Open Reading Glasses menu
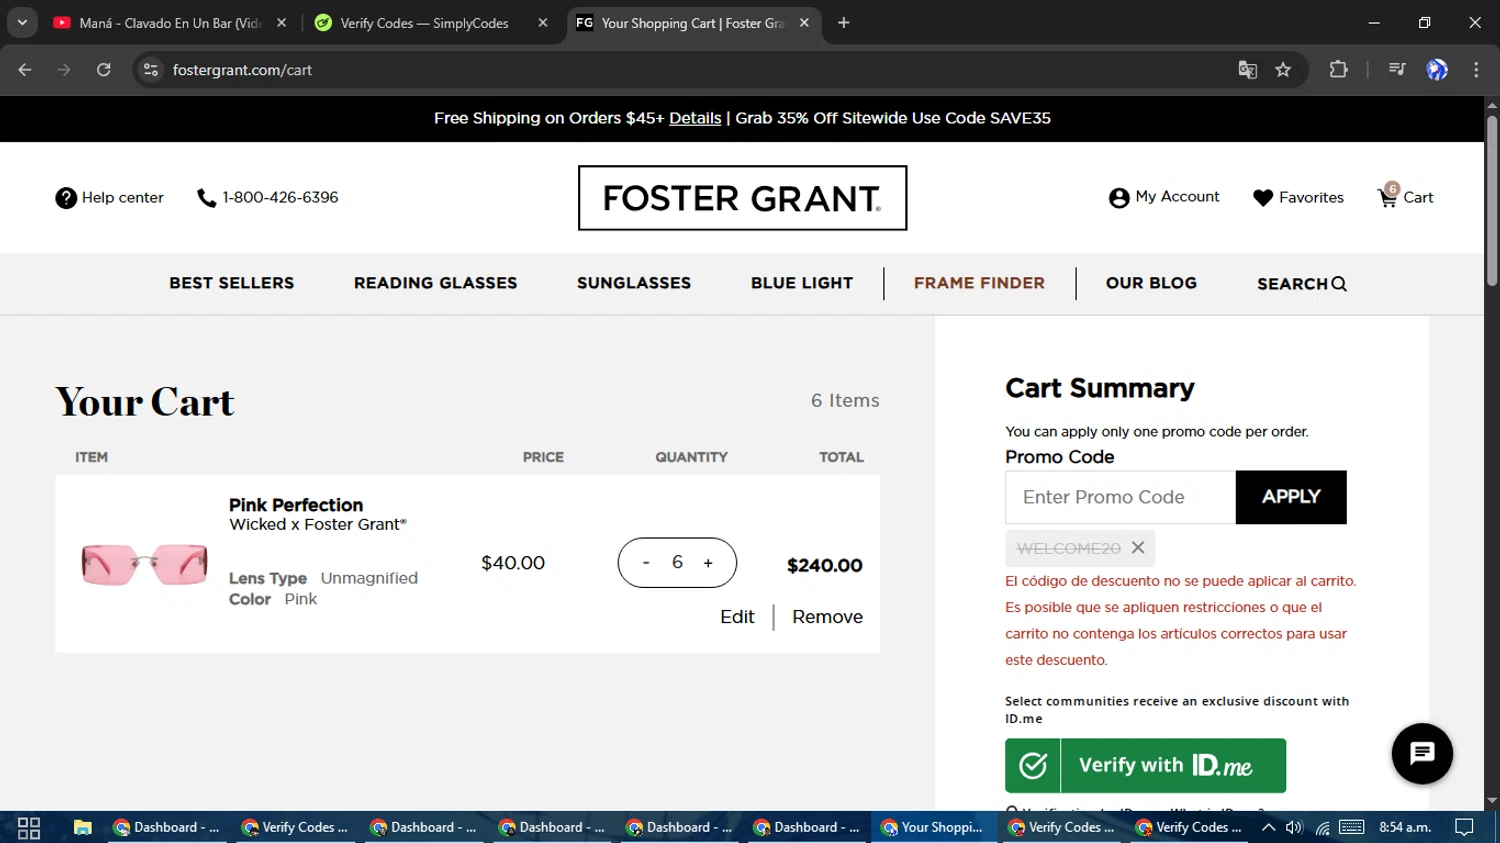 pos(435,283)
